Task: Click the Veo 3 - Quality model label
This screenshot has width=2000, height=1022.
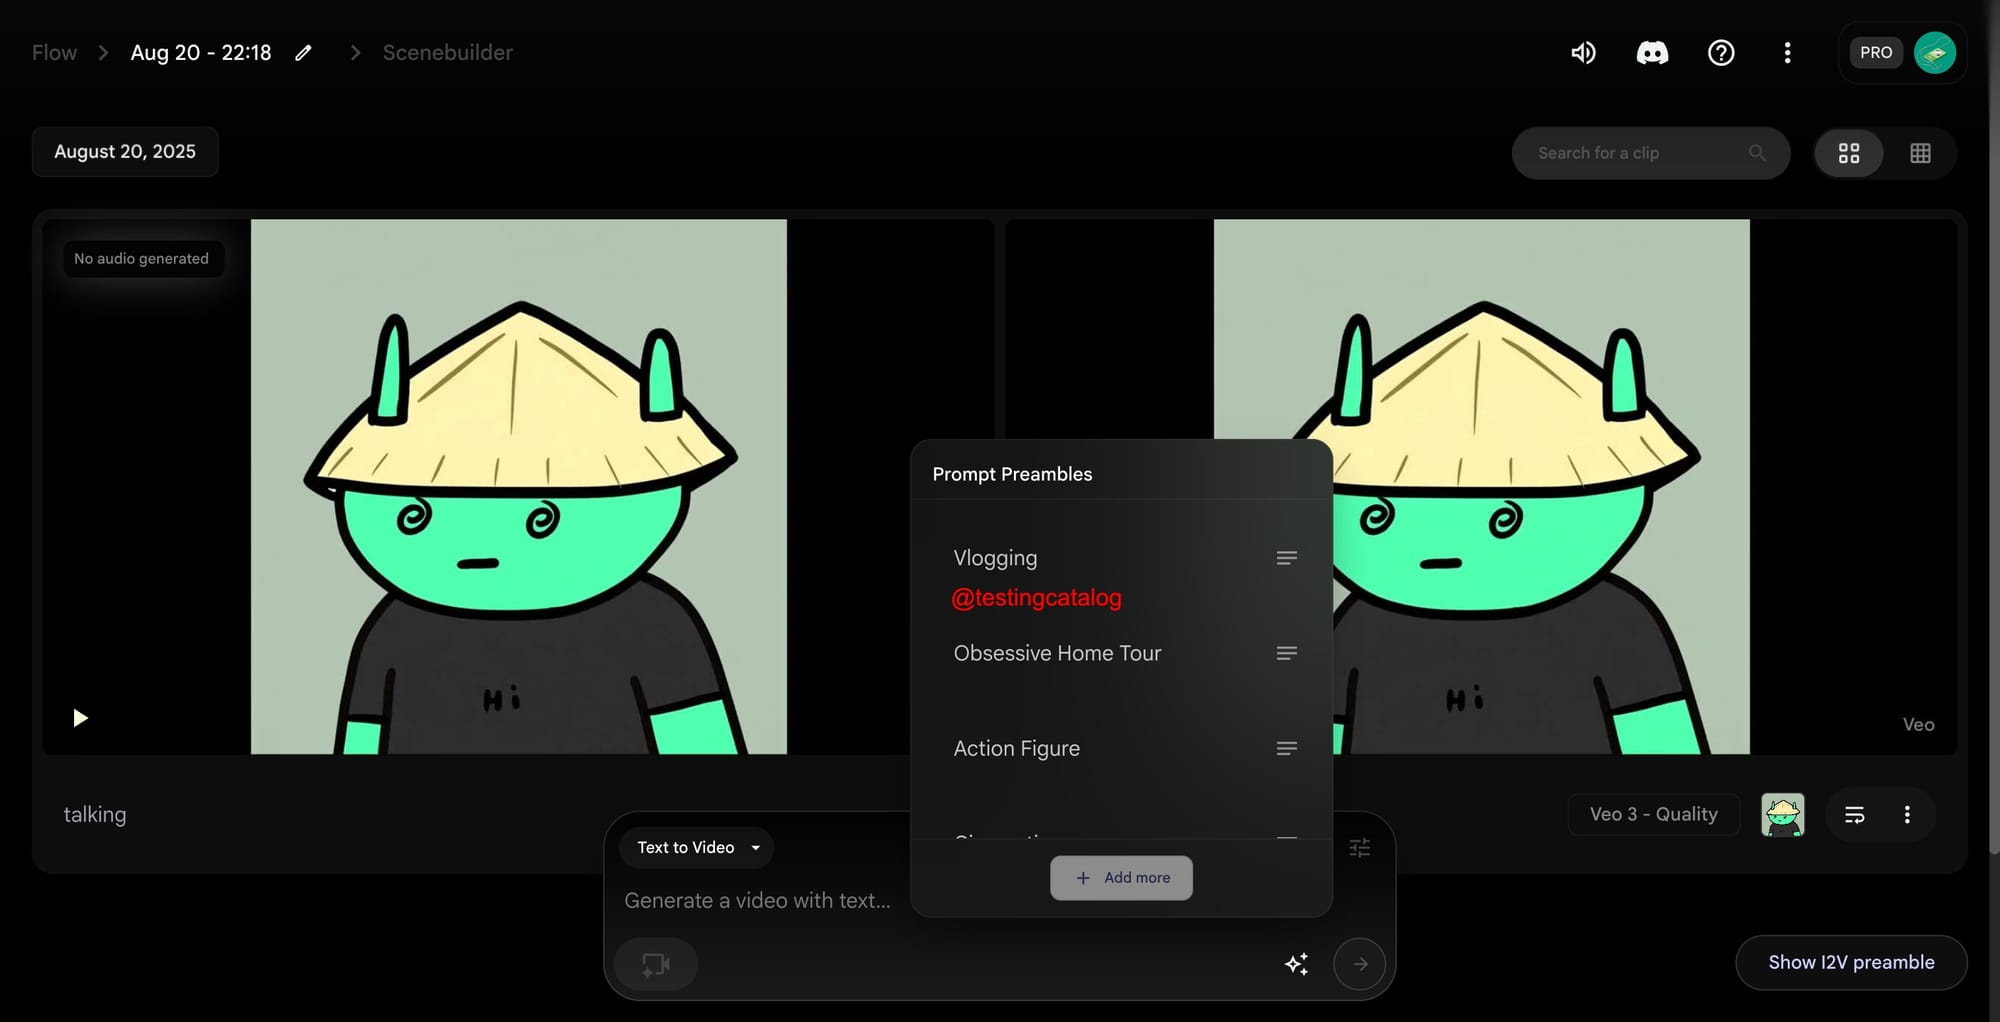Action: 1654,815
